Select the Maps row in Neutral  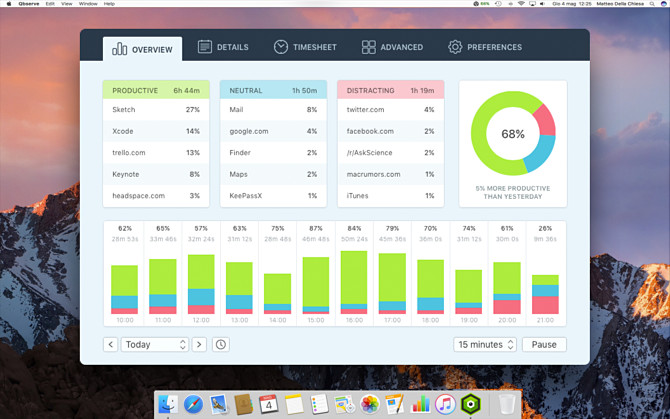273,174
